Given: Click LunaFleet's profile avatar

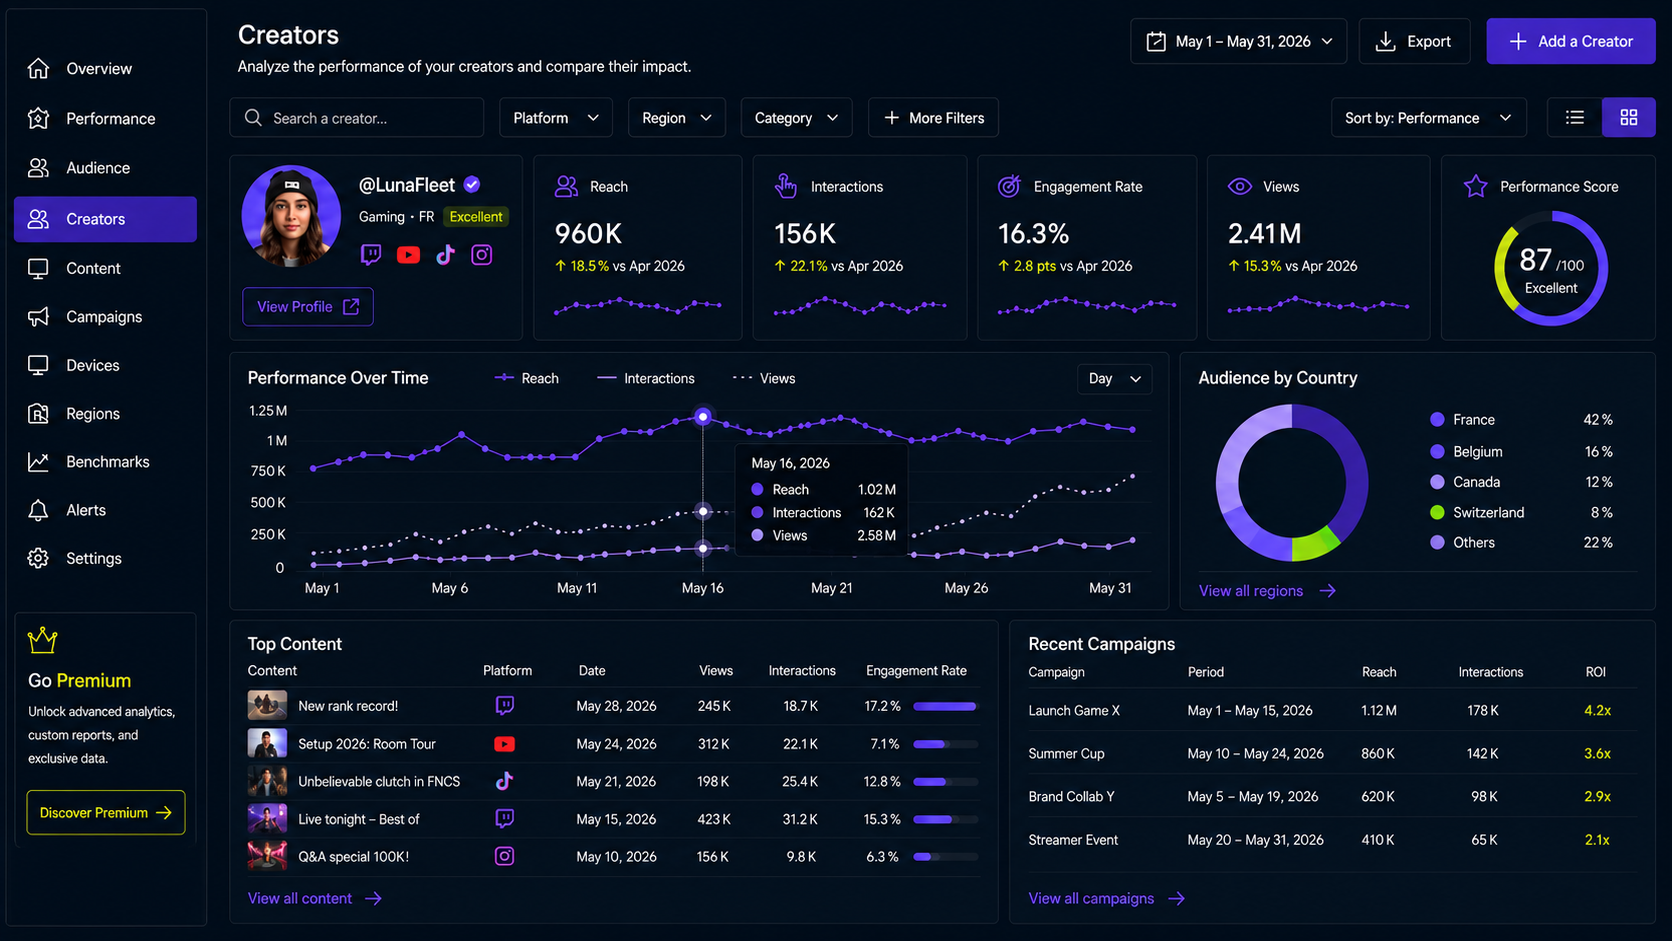Looking at the screenshot, I should coord(291,216).
